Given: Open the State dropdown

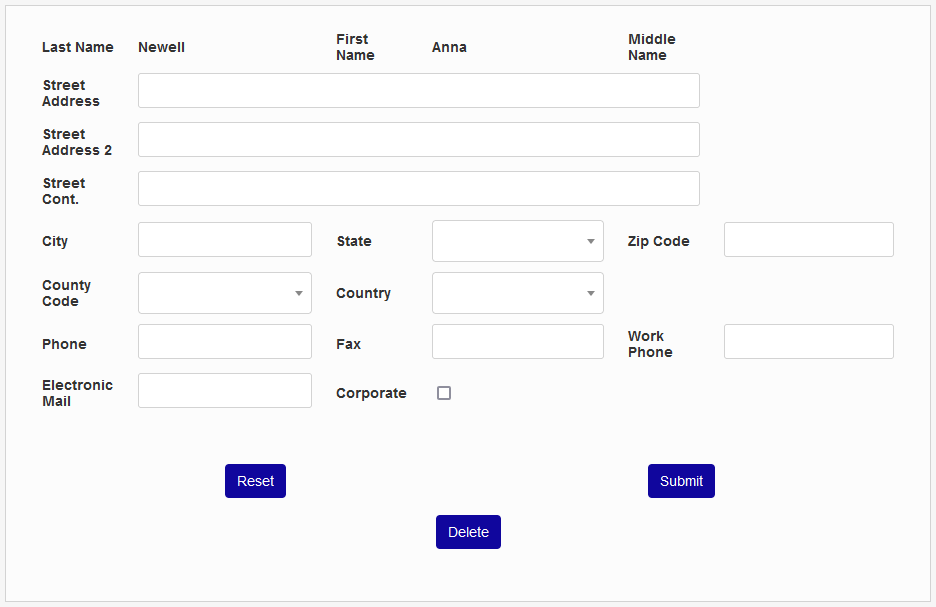Looking at the screenshot, I should pyautogui.click(x=517, y=241).
